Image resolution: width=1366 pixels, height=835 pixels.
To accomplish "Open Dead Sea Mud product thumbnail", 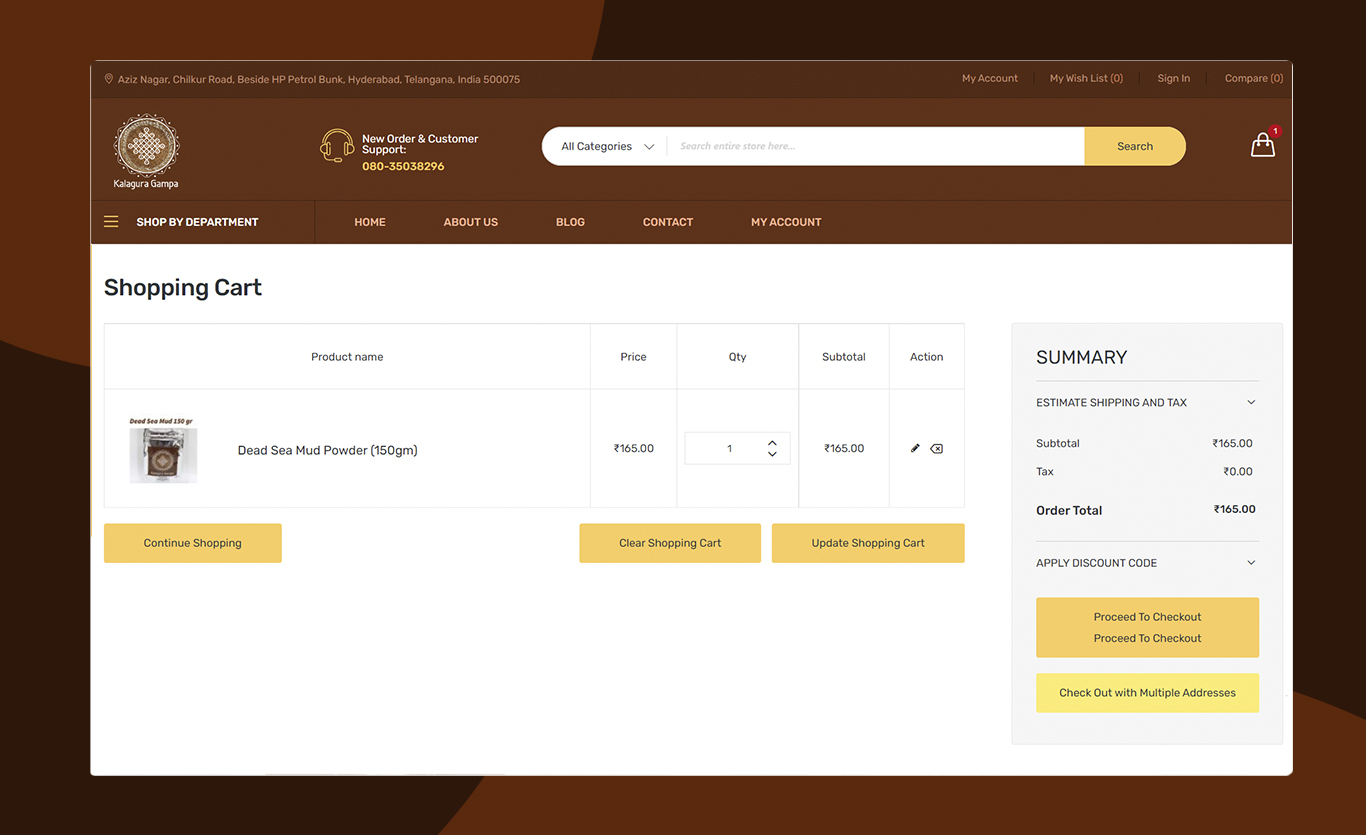I will tap(163, 450).
